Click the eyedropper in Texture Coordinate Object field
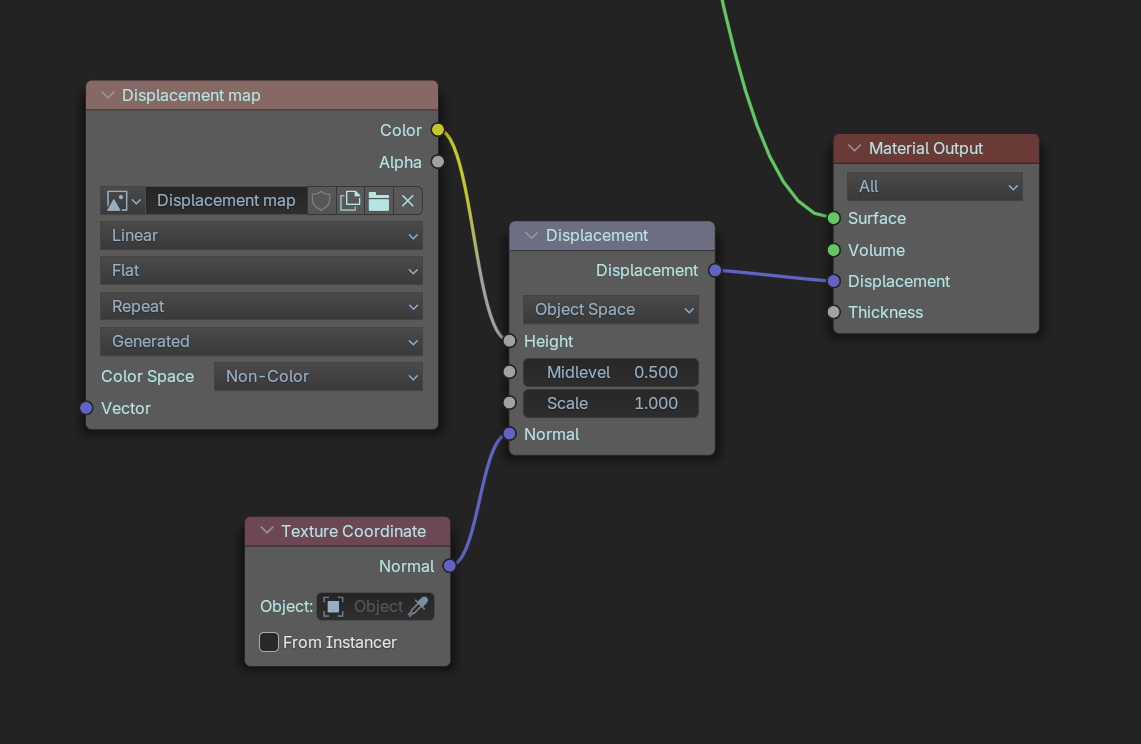This screenshot has height=744, width=1141. (x=418, y=606)
